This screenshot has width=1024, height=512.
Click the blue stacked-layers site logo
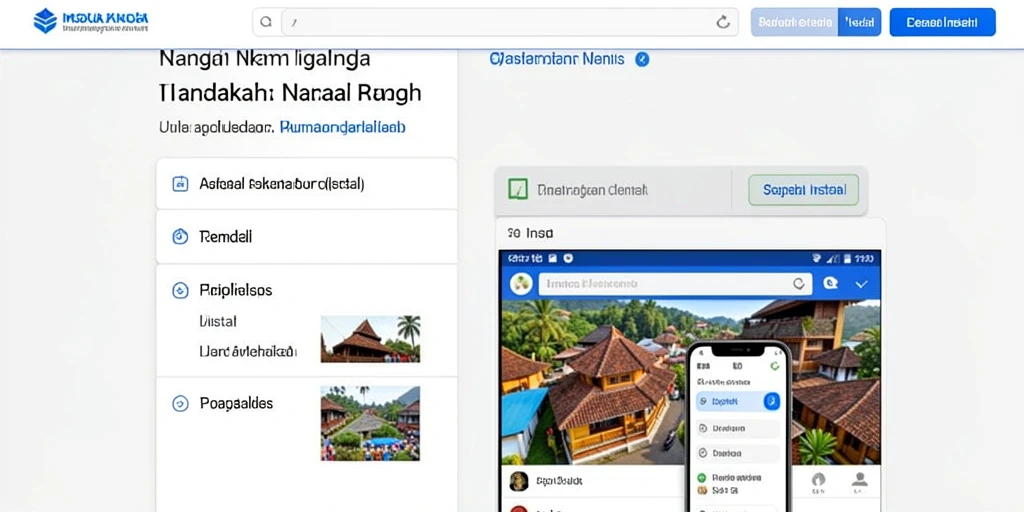click(45, 21)
